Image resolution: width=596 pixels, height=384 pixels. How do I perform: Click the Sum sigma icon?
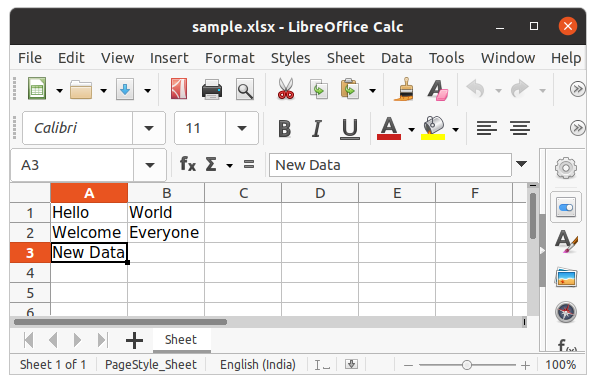click(x=211, y=165)
